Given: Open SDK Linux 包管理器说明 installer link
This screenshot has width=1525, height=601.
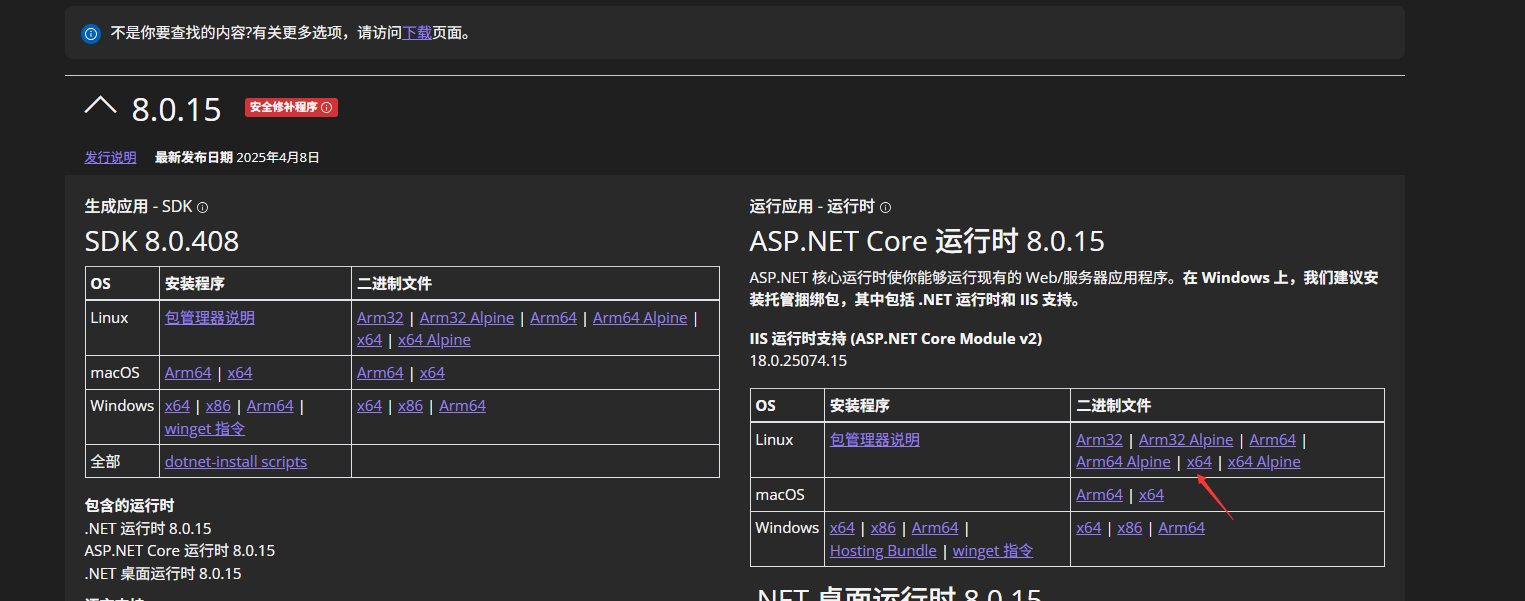Looking at the screenshot, I should (x=210, y=317).
